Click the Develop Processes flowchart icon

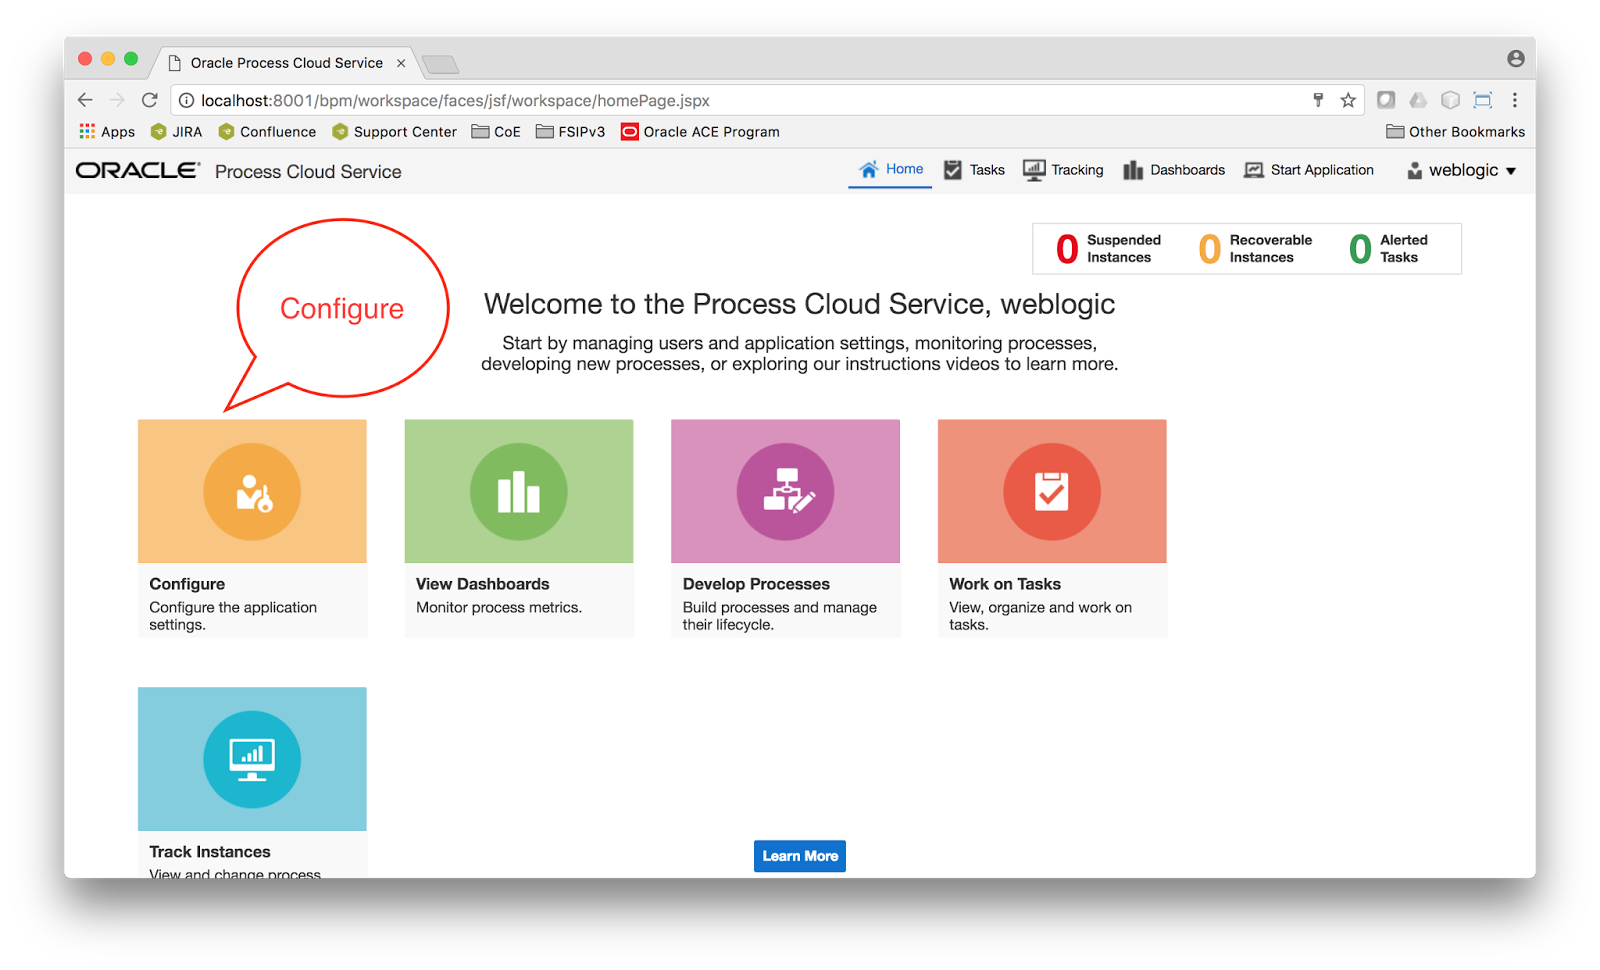click(x=785, y=491)
